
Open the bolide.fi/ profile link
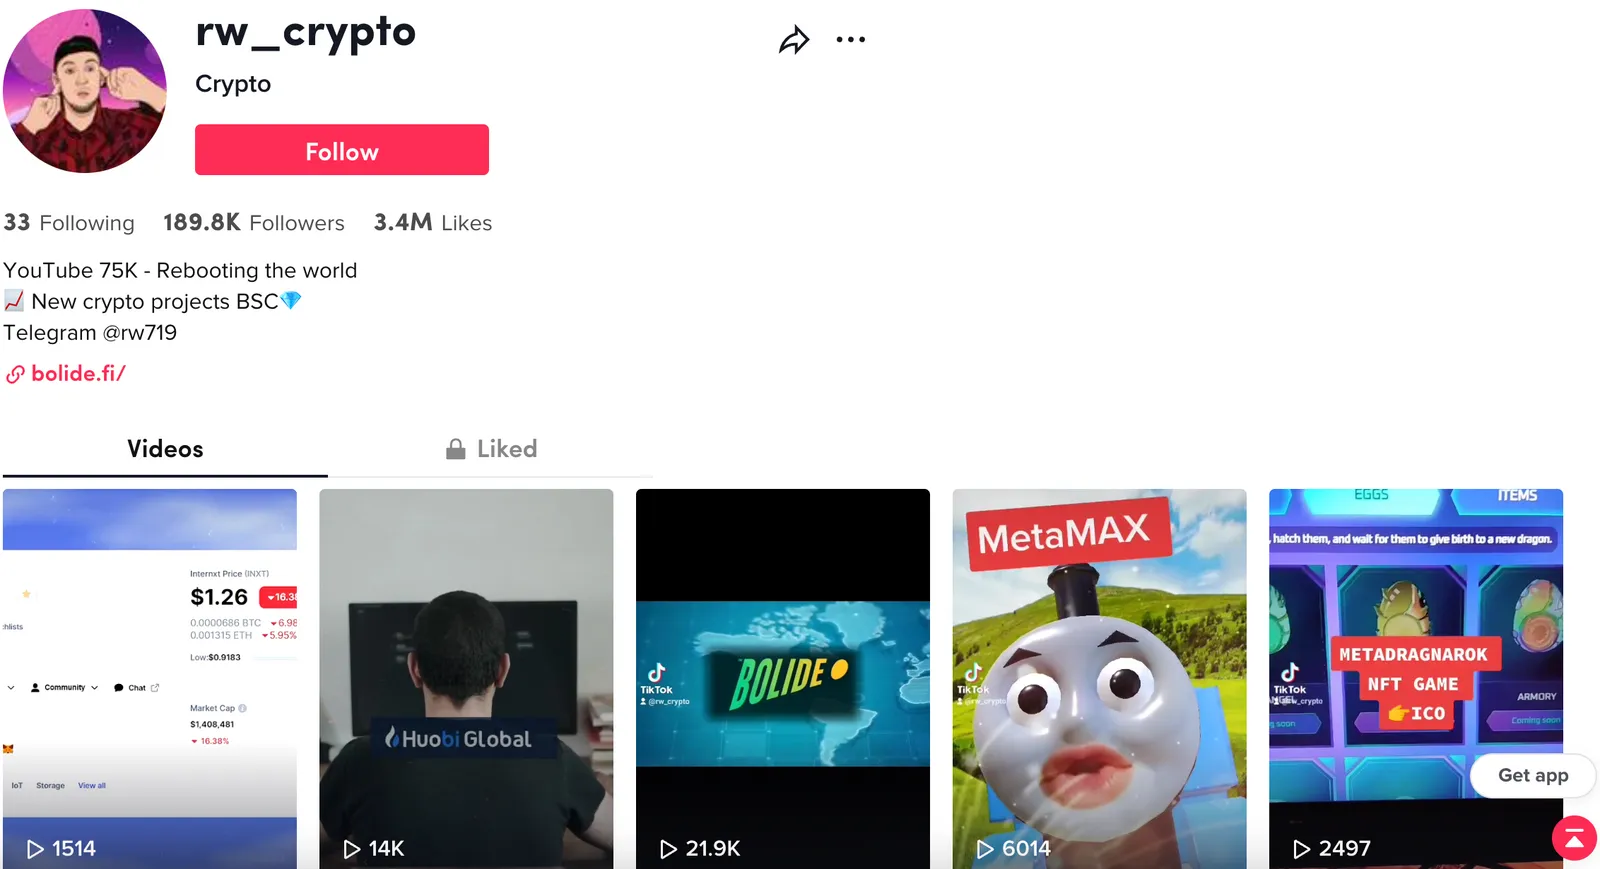[78, 374]
